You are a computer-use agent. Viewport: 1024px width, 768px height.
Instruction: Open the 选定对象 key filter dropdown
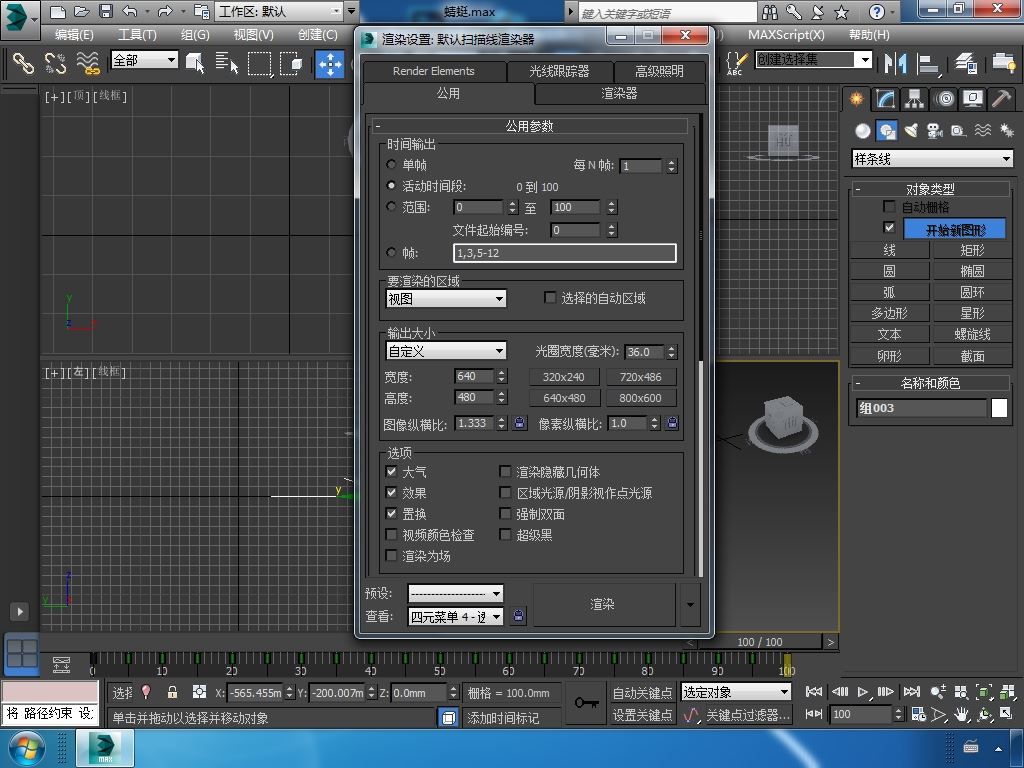tap(736, 692)
